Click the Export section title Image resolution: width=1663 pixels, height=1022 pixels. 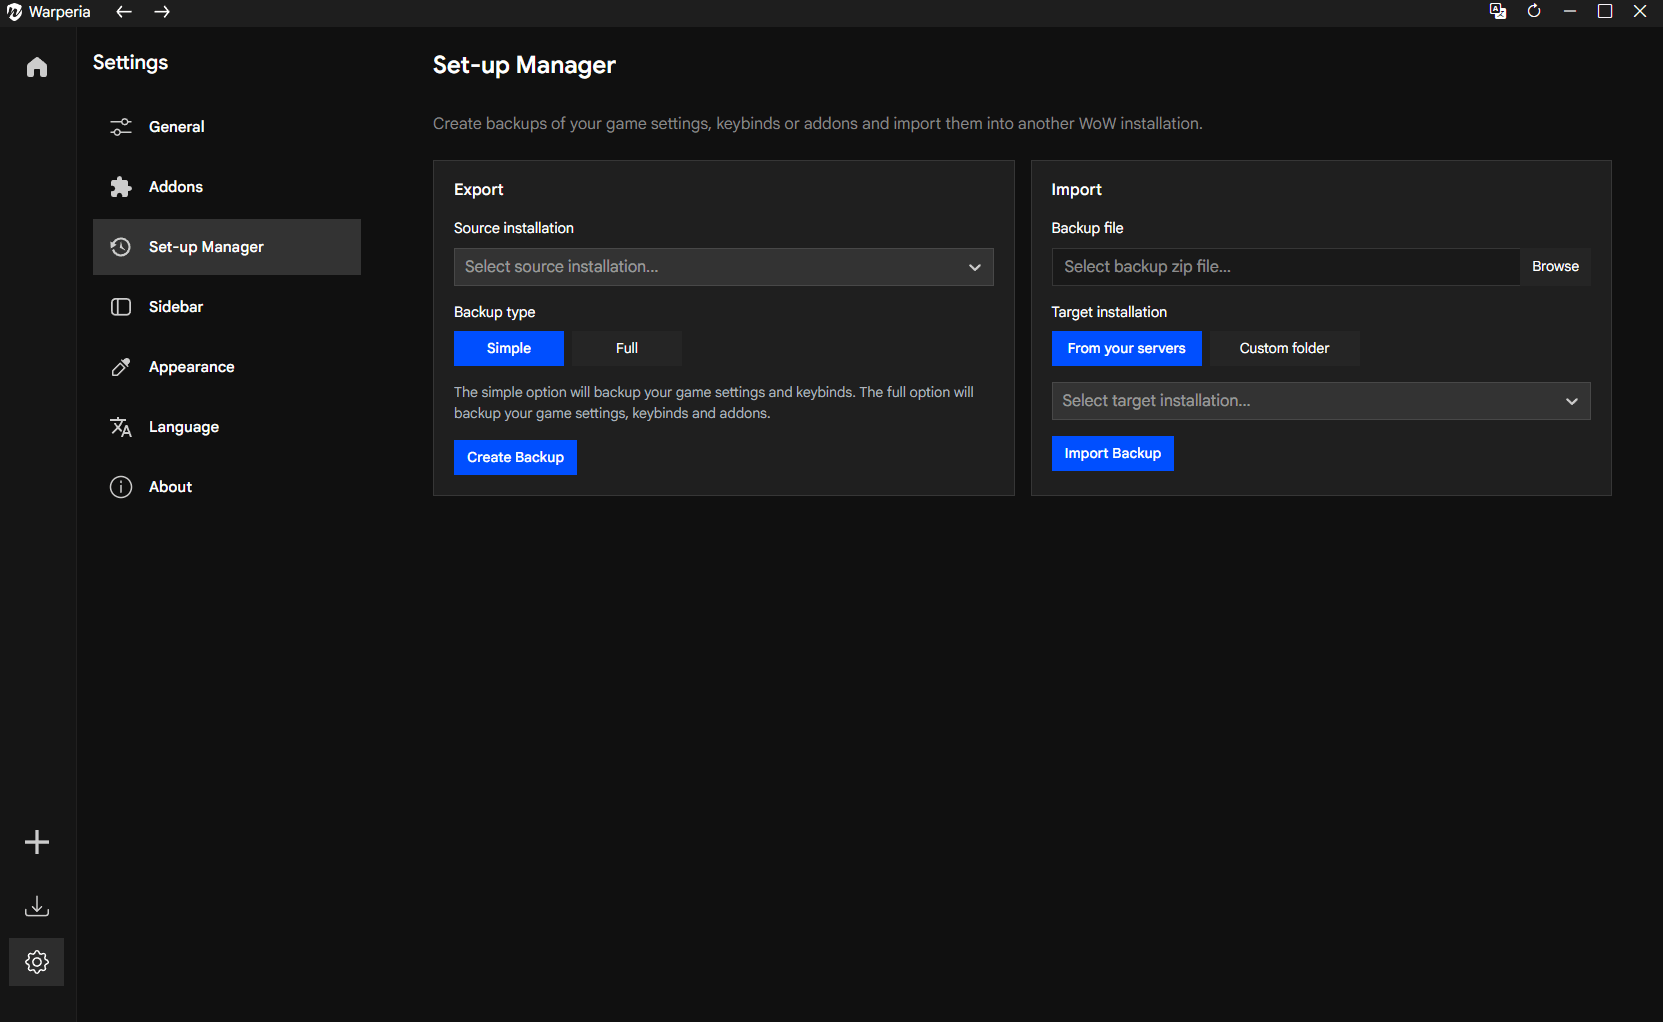(x=478, y=190)
